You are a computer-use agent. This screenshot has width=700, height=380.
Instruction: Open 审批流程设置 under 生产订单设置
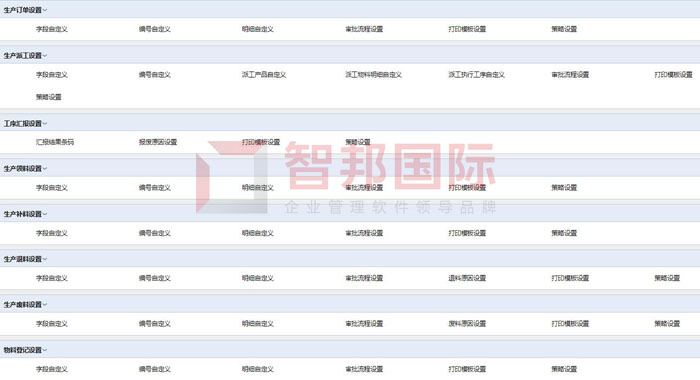[x=364, y=29]
